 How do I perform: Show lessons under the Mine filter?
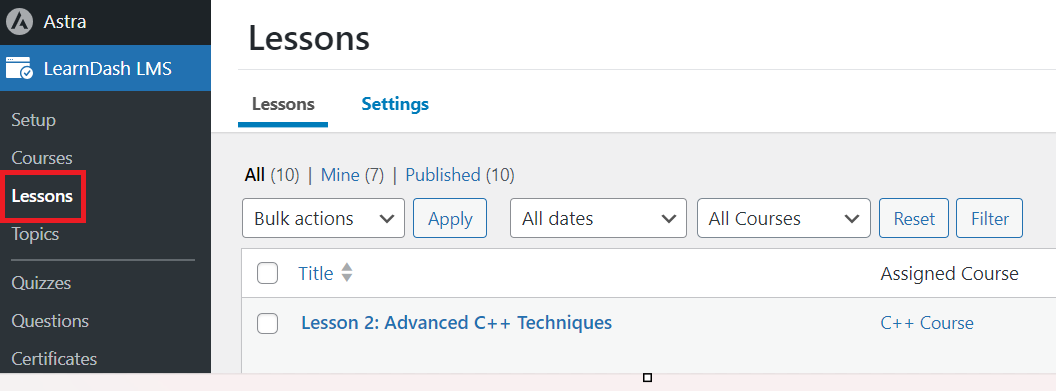pos(340,175)
